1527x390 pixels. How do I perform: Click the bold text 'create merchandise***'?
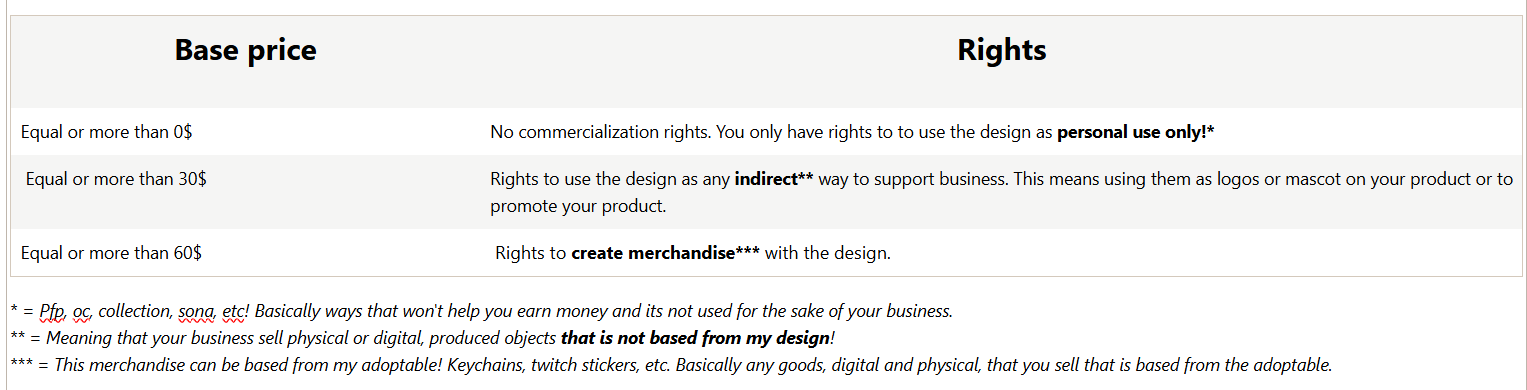click(x=665, y=253)
